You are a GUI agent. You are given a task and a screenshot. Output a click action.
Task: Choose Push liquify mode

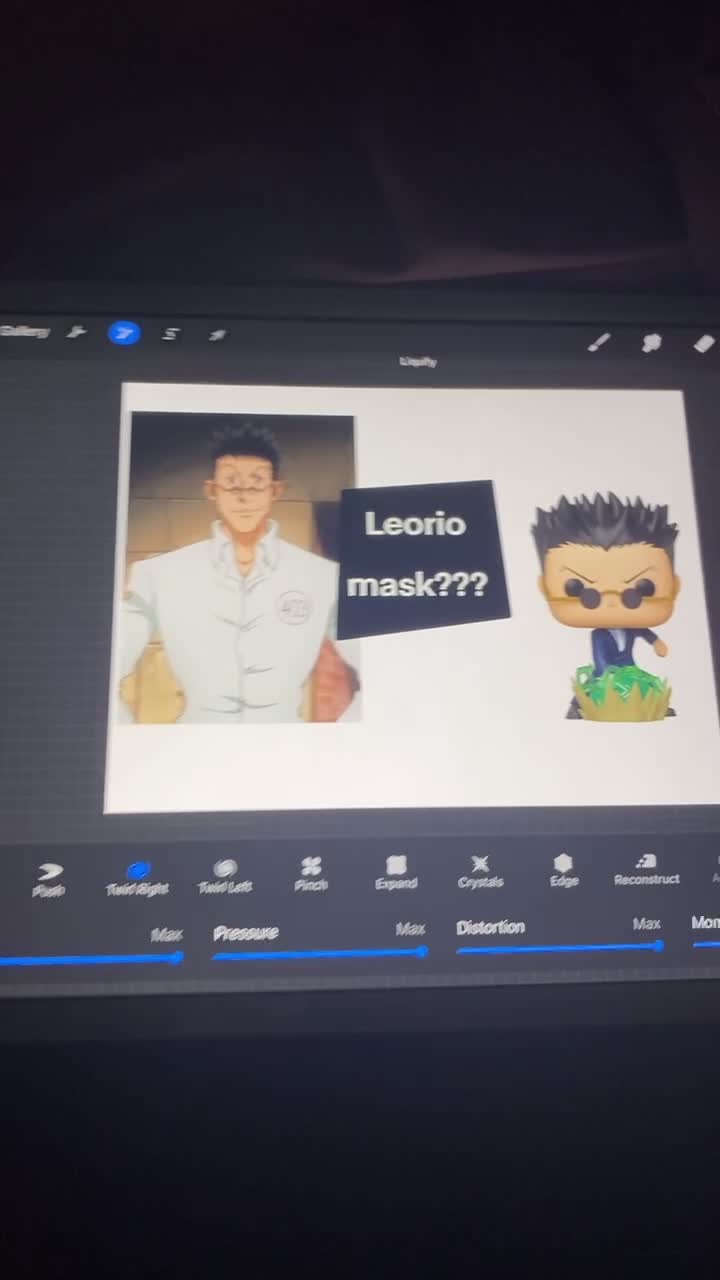48,880
